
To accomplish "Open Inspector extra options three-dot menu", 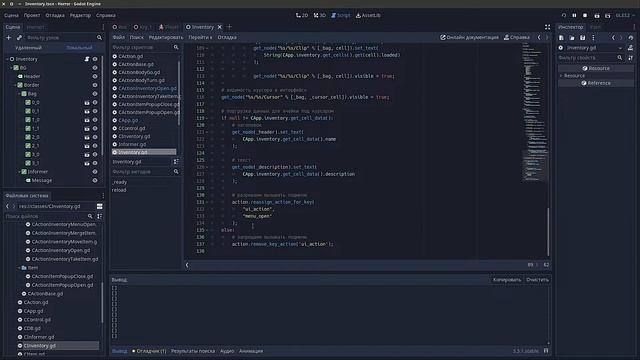I will coord(593,38).
